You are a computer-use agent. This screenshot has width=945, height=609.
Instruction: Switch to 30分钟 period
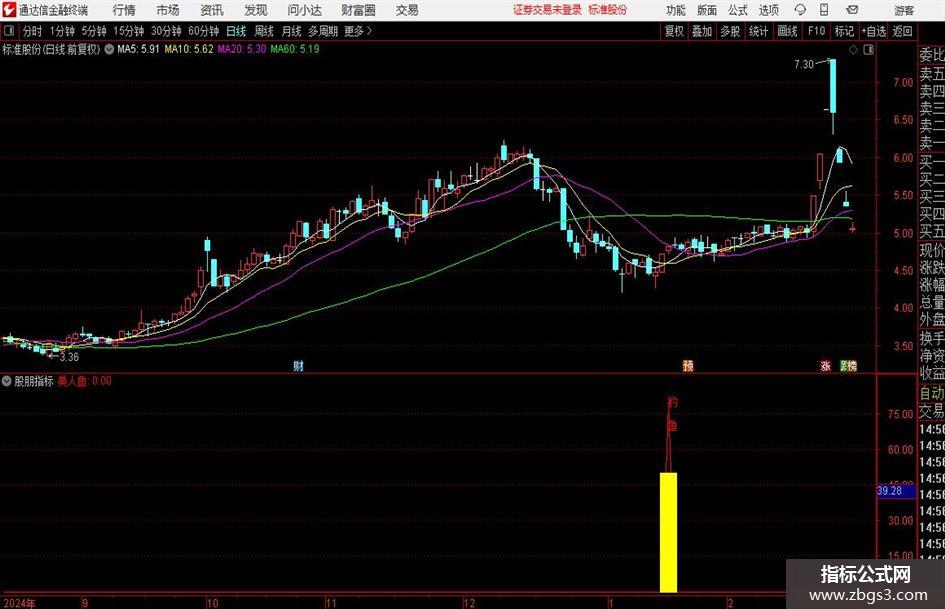point(166,31)
